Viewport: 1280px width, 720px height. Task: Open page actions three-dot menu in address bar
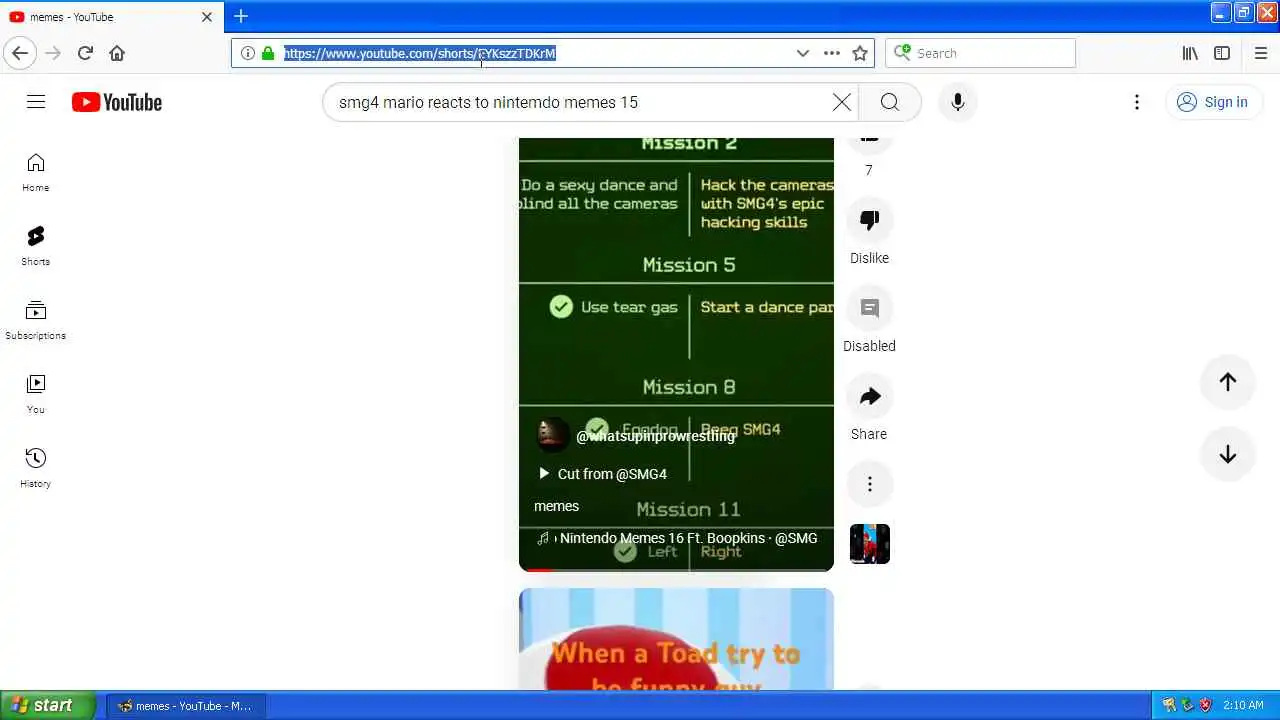pos(832,53)
